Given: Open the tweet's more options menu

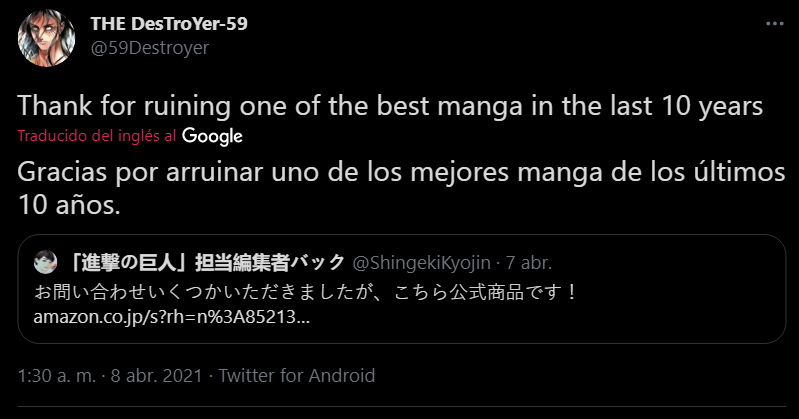Looking at the screenshot, I should click(x=773, y=24).
